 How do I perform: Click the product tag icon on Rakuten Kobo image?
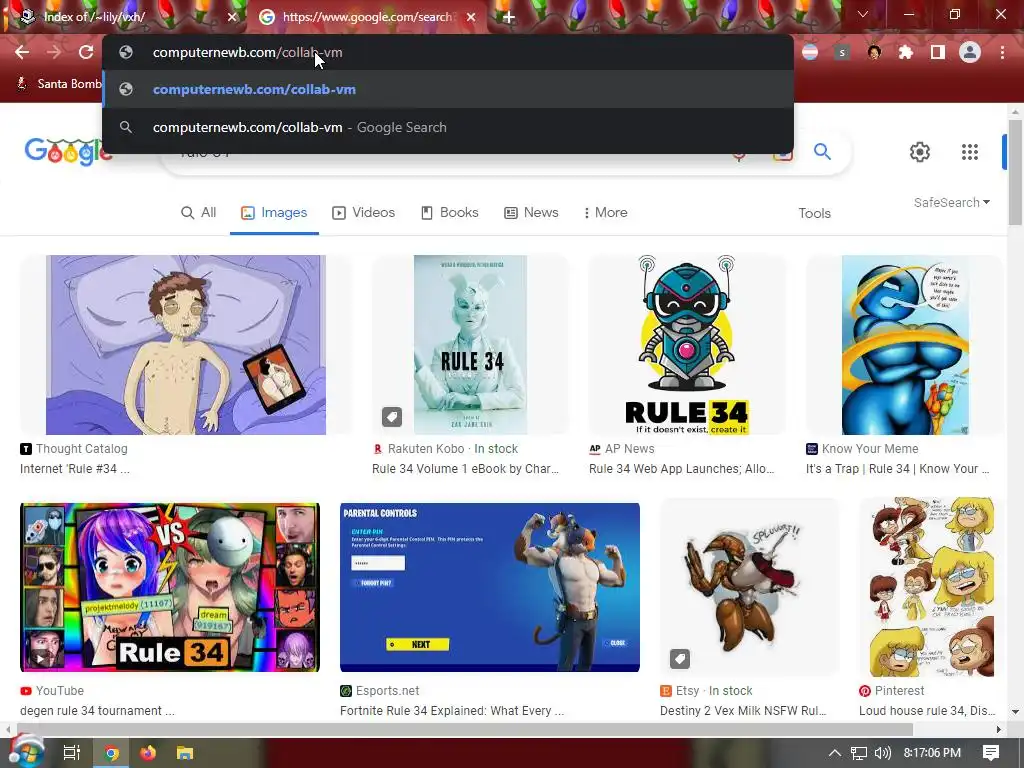click(392, 417)
